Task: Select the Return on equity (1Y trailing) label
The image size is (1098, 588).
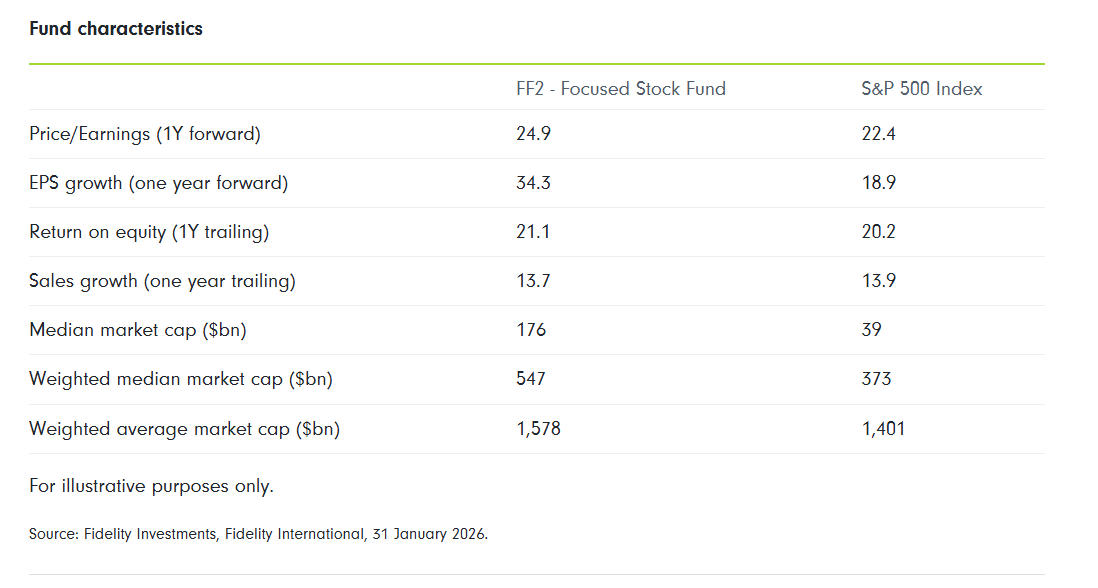Action: click(x=149, y=232)
